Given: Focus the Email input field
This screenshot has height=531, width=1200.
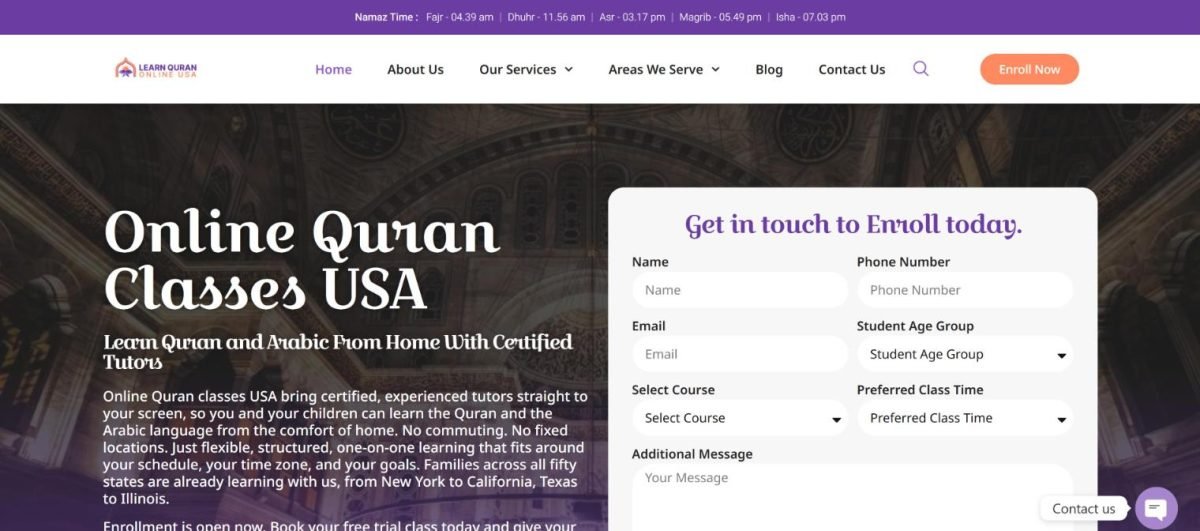Looking at the screenshot, I should [740, 354].
